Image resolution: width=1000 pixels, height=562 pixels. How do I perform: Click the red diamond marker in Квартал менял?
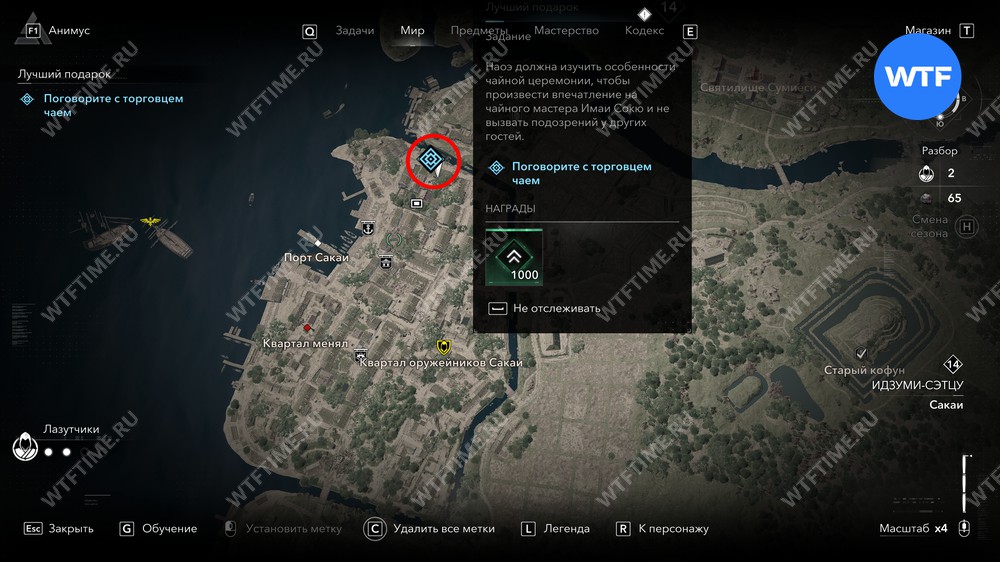307,328
